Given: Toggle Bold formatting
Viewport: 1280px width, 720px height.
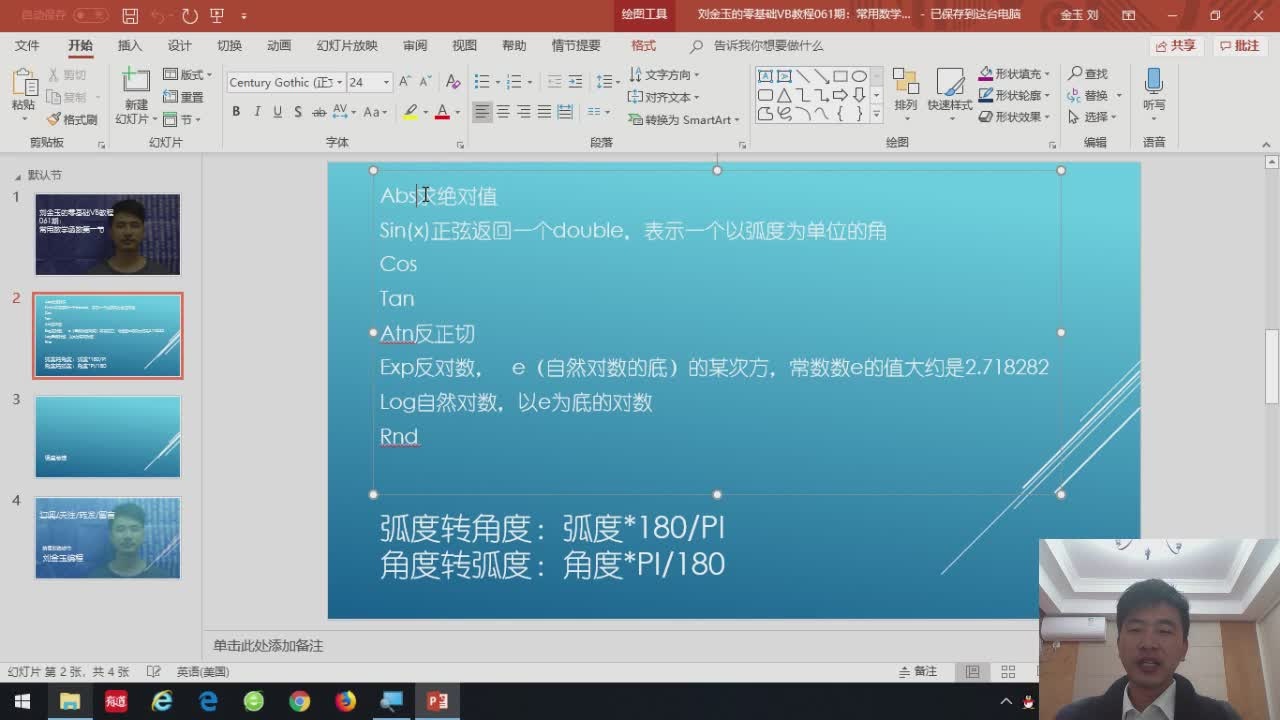Looking at the screenshot, I should [x=236, y=112].
